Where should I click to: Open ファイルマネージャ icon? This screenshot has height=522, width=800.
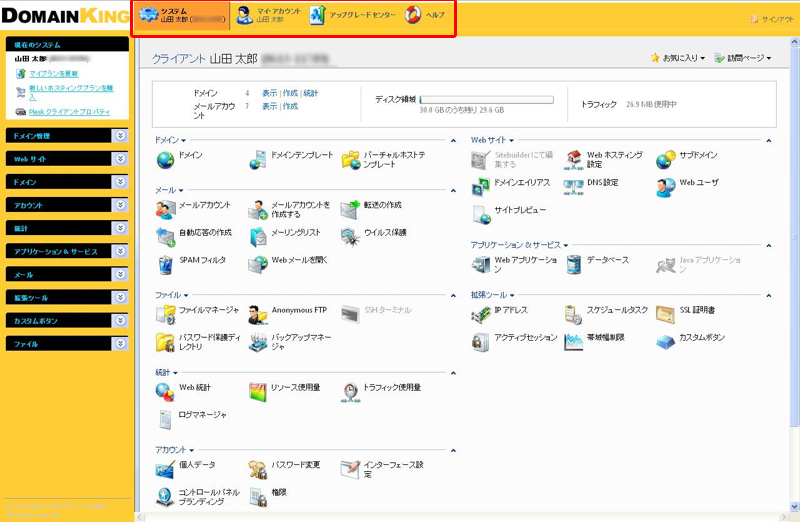click(x=165, y=315)
